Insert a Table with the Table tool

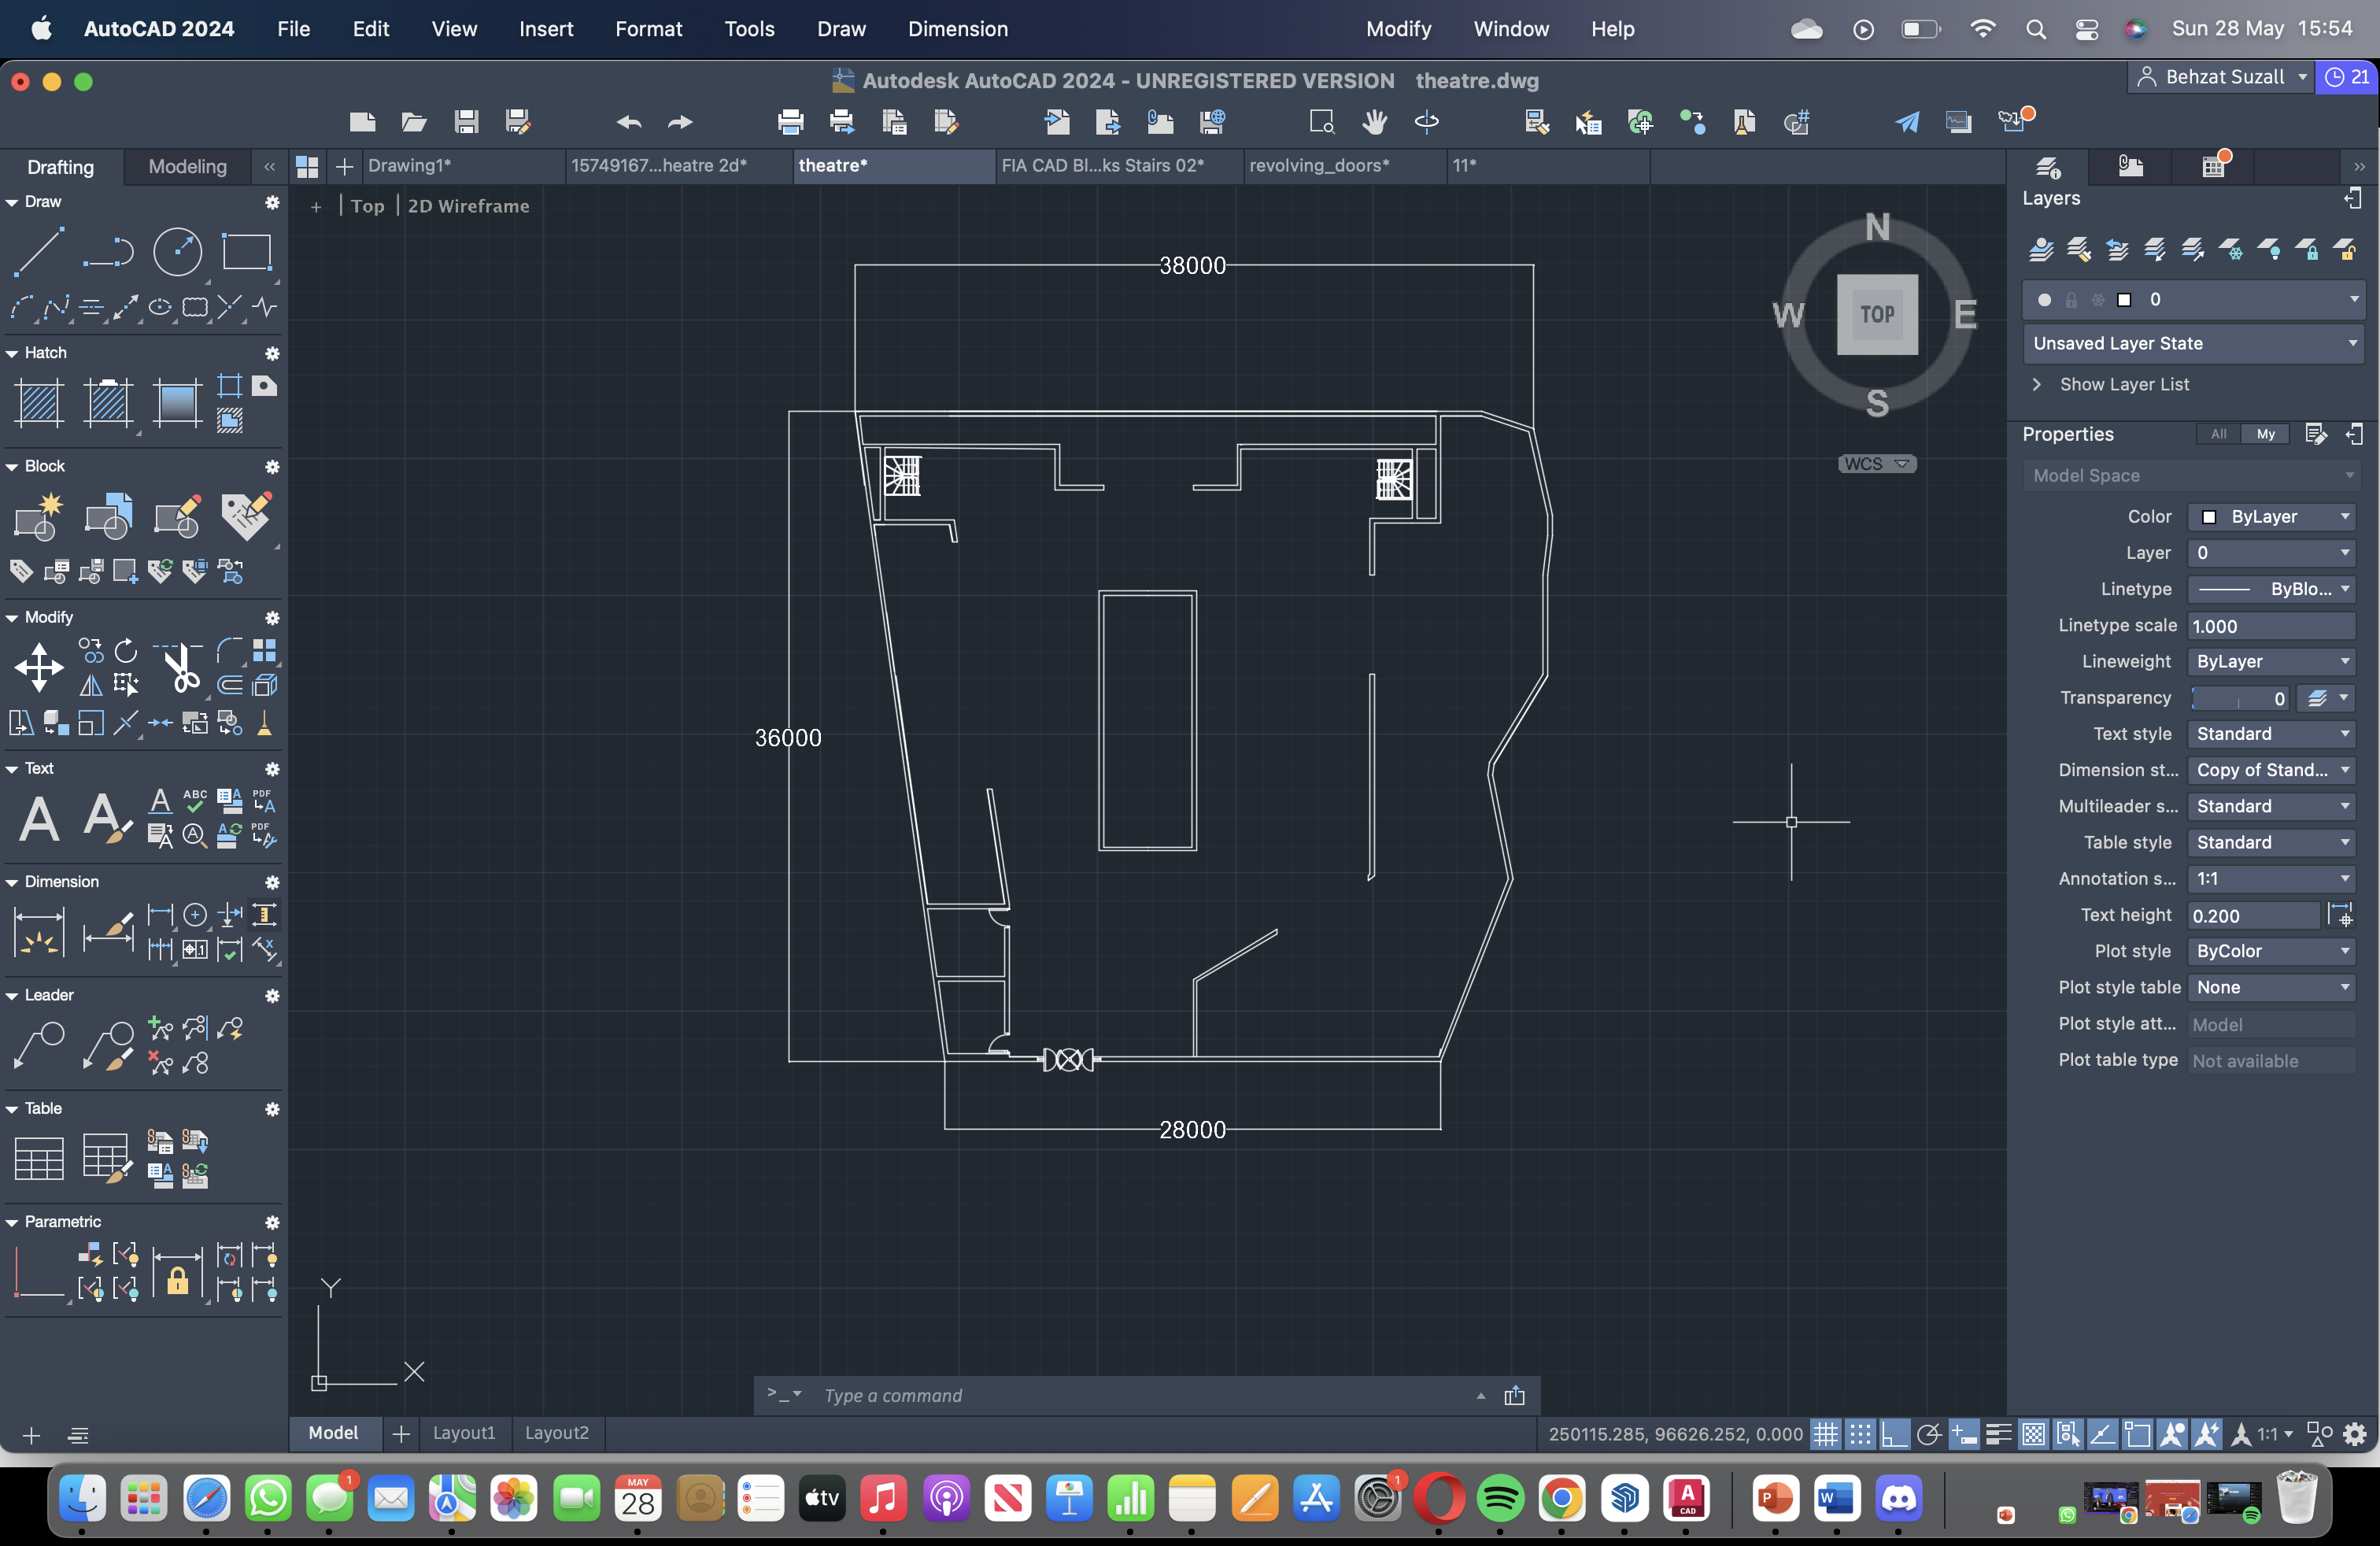coord(39,1158)
